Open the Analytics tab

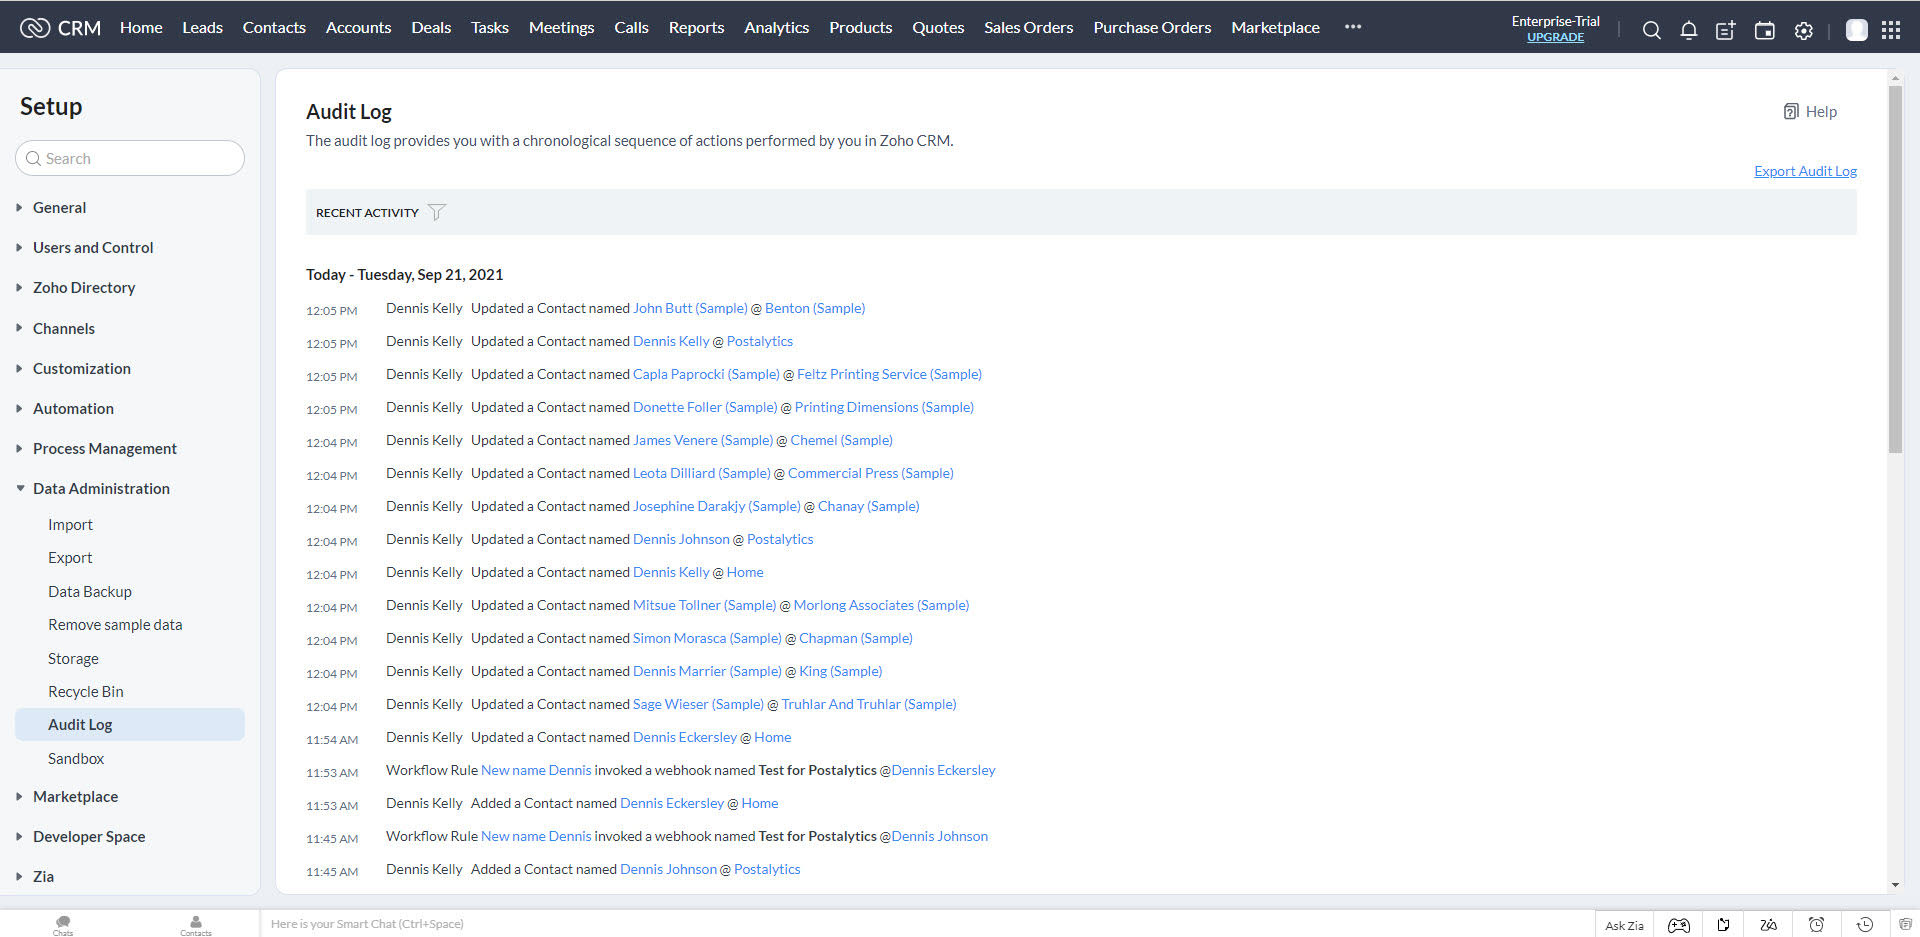[x=776, y=27]
